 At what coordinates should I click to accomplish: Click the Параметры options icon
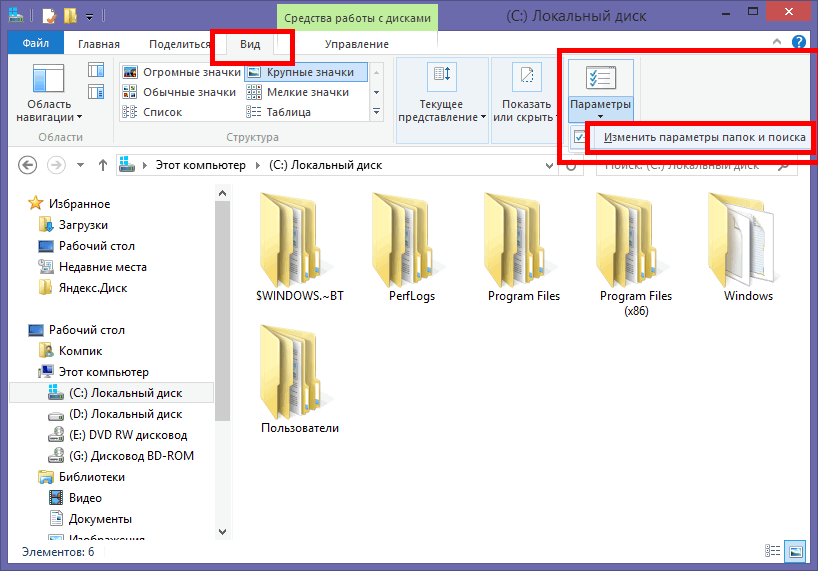[600, 78]
